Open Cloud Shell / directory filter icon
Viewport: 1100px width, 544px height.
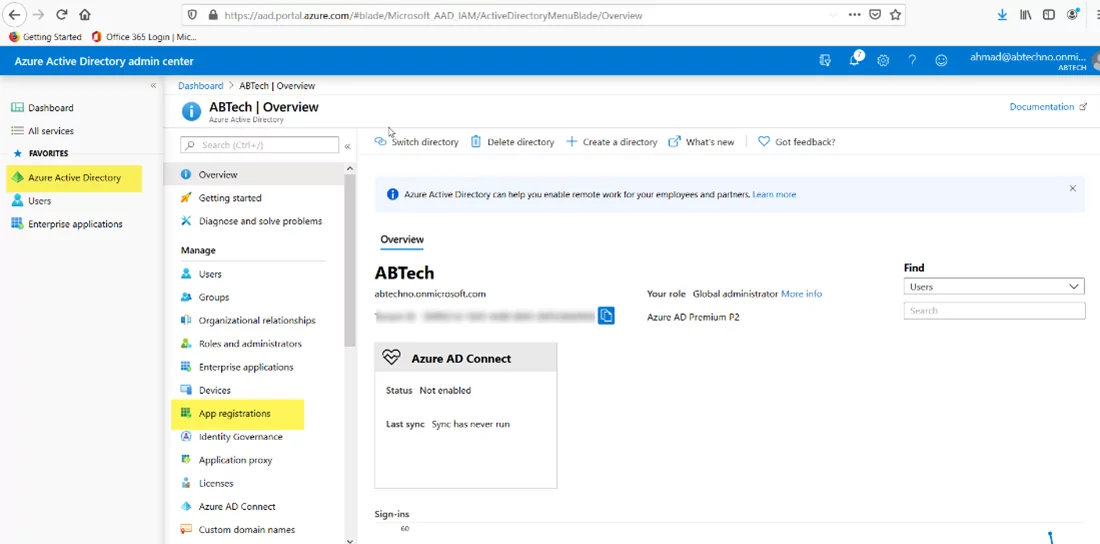[x=825, y=60]
